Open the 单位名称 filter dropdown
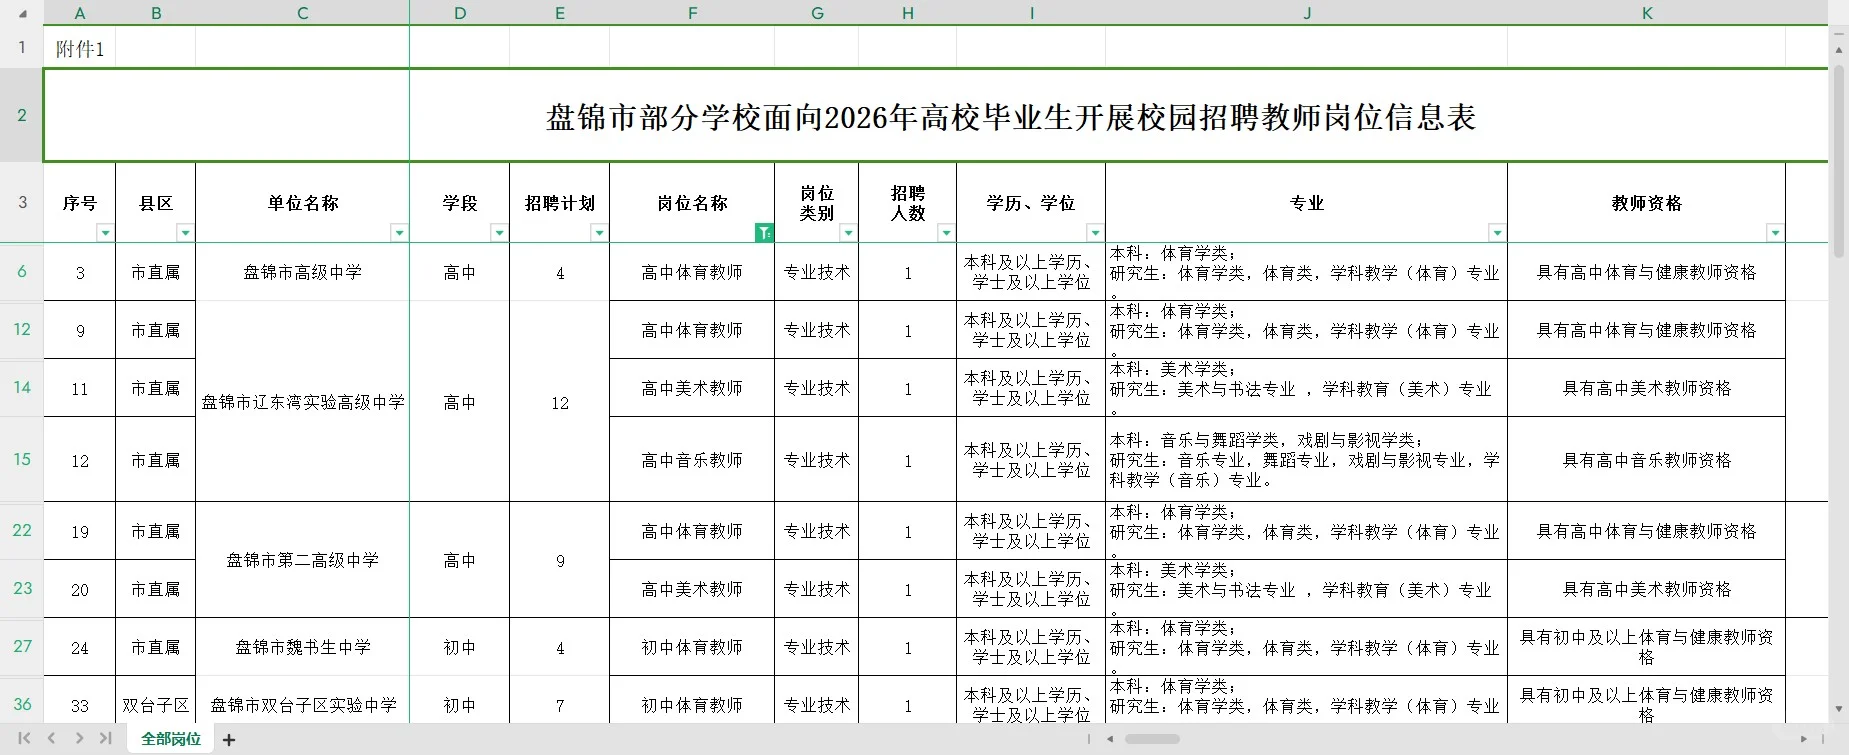Screen dimensions: 1849x755 (399, 233)
